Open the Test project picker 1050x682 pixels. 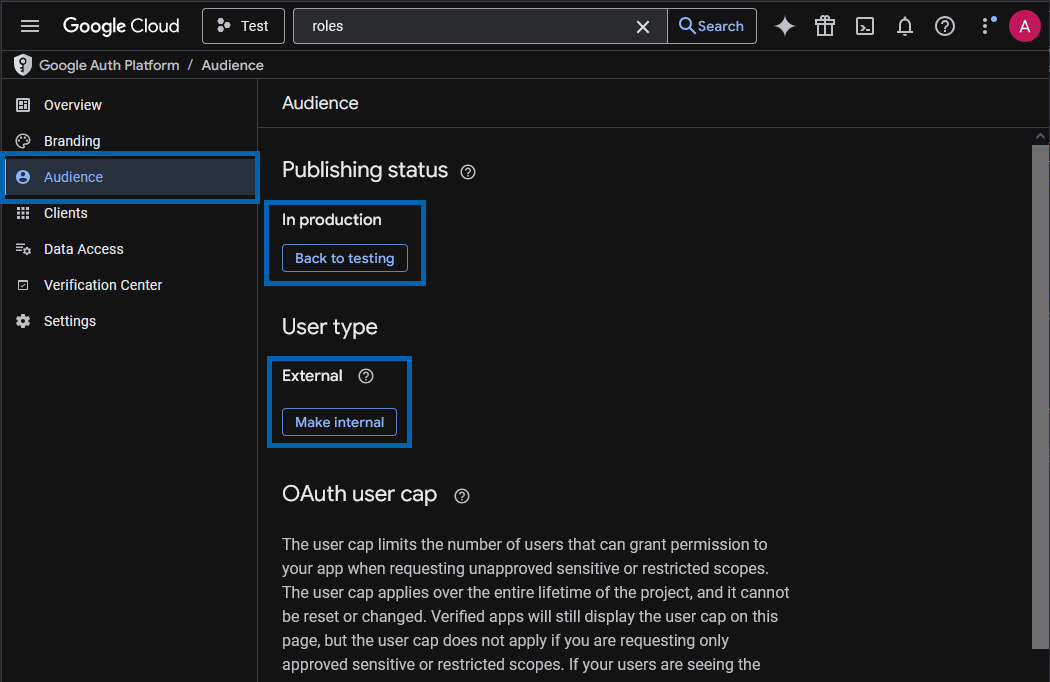point(243,26)
